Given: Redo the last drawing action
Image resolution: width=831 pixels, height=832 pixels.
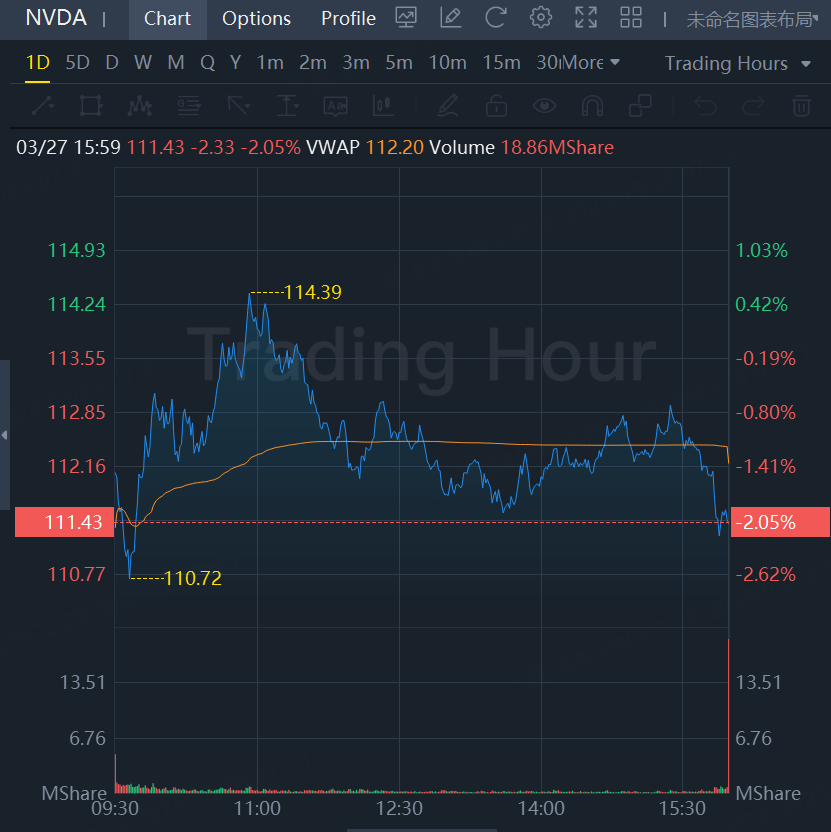Looking at the screenshot, I should coord(753,106).
